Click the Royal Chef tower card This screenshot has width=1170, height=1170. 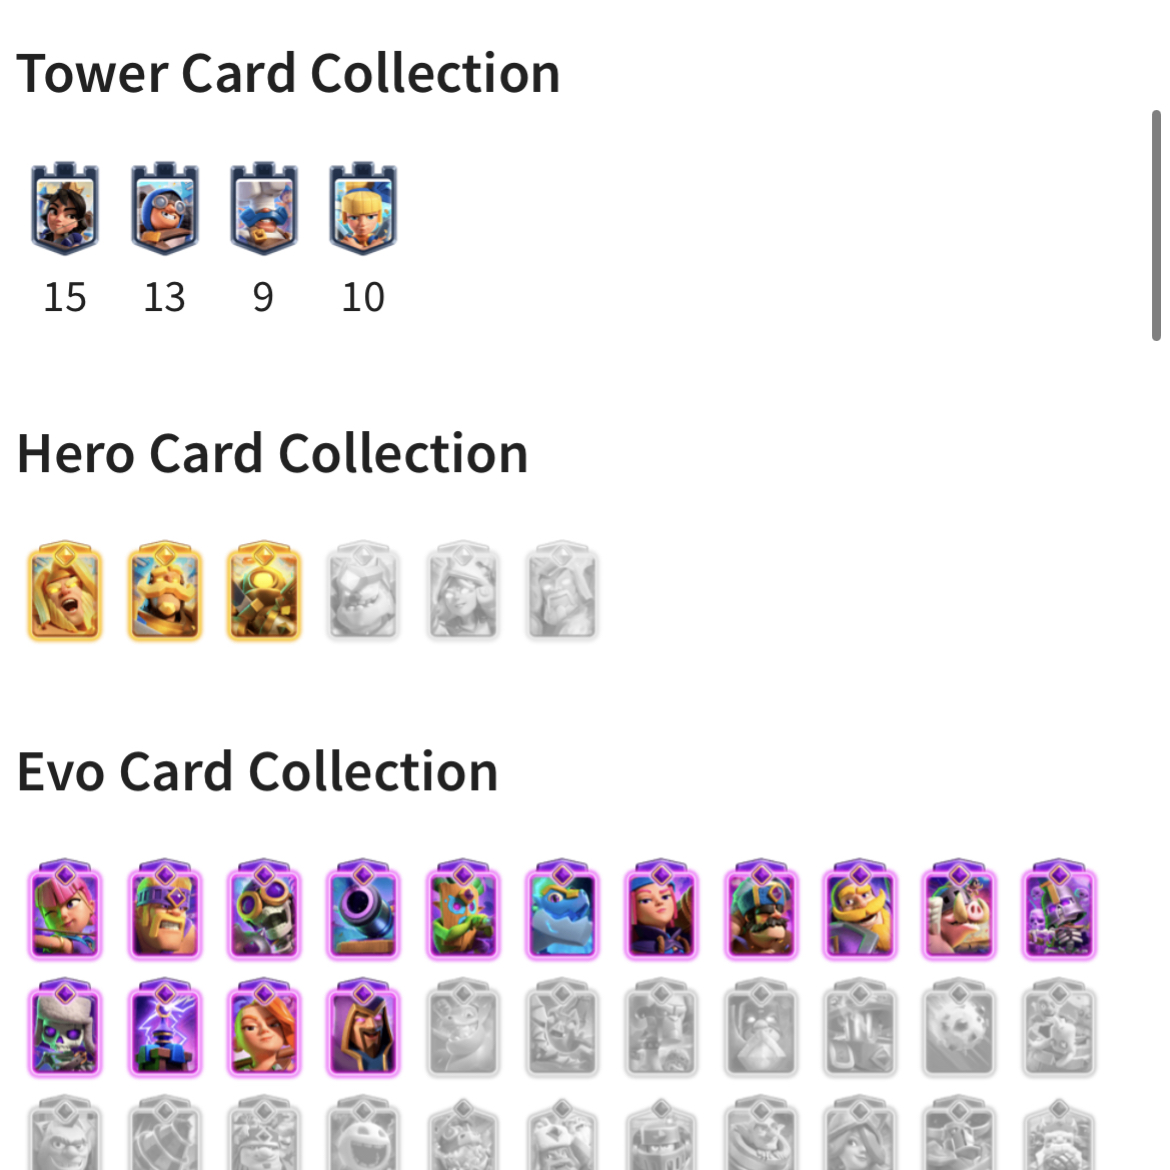click(x=263, y=208)
